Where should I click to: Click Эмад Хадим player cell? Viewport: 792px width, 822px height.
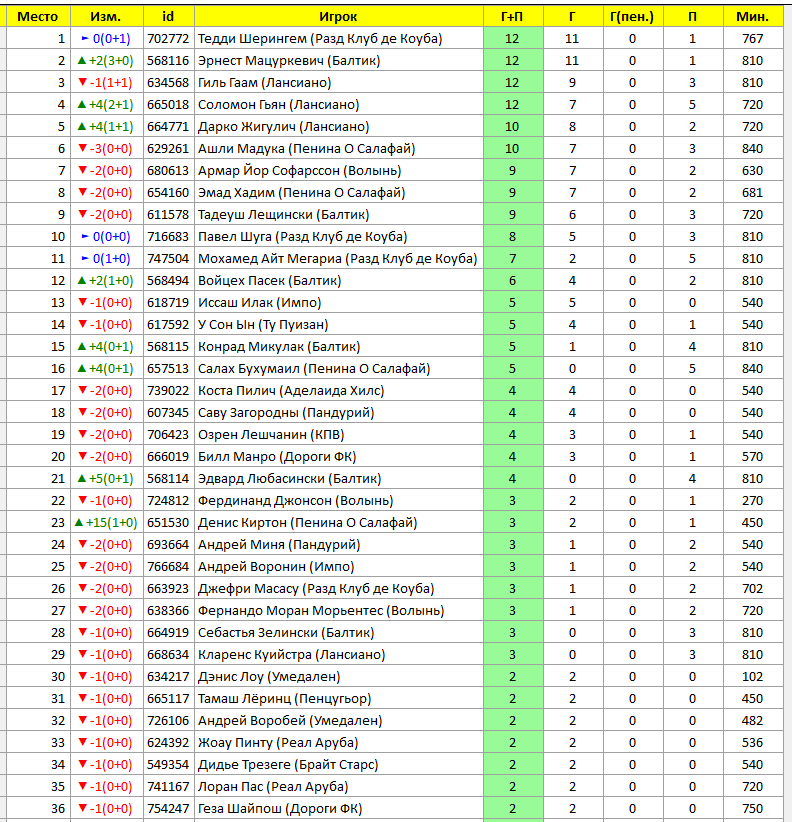[339, 192]
